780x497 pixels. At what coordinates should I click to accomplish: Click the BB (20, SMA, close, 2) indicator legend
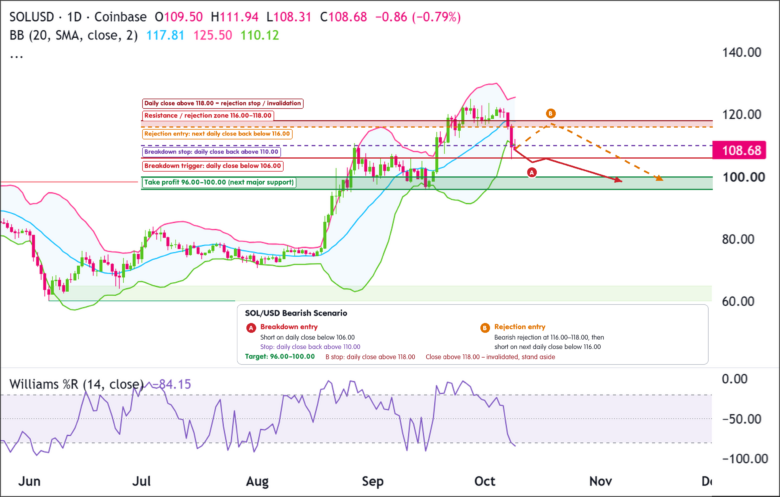click(74, 35)
